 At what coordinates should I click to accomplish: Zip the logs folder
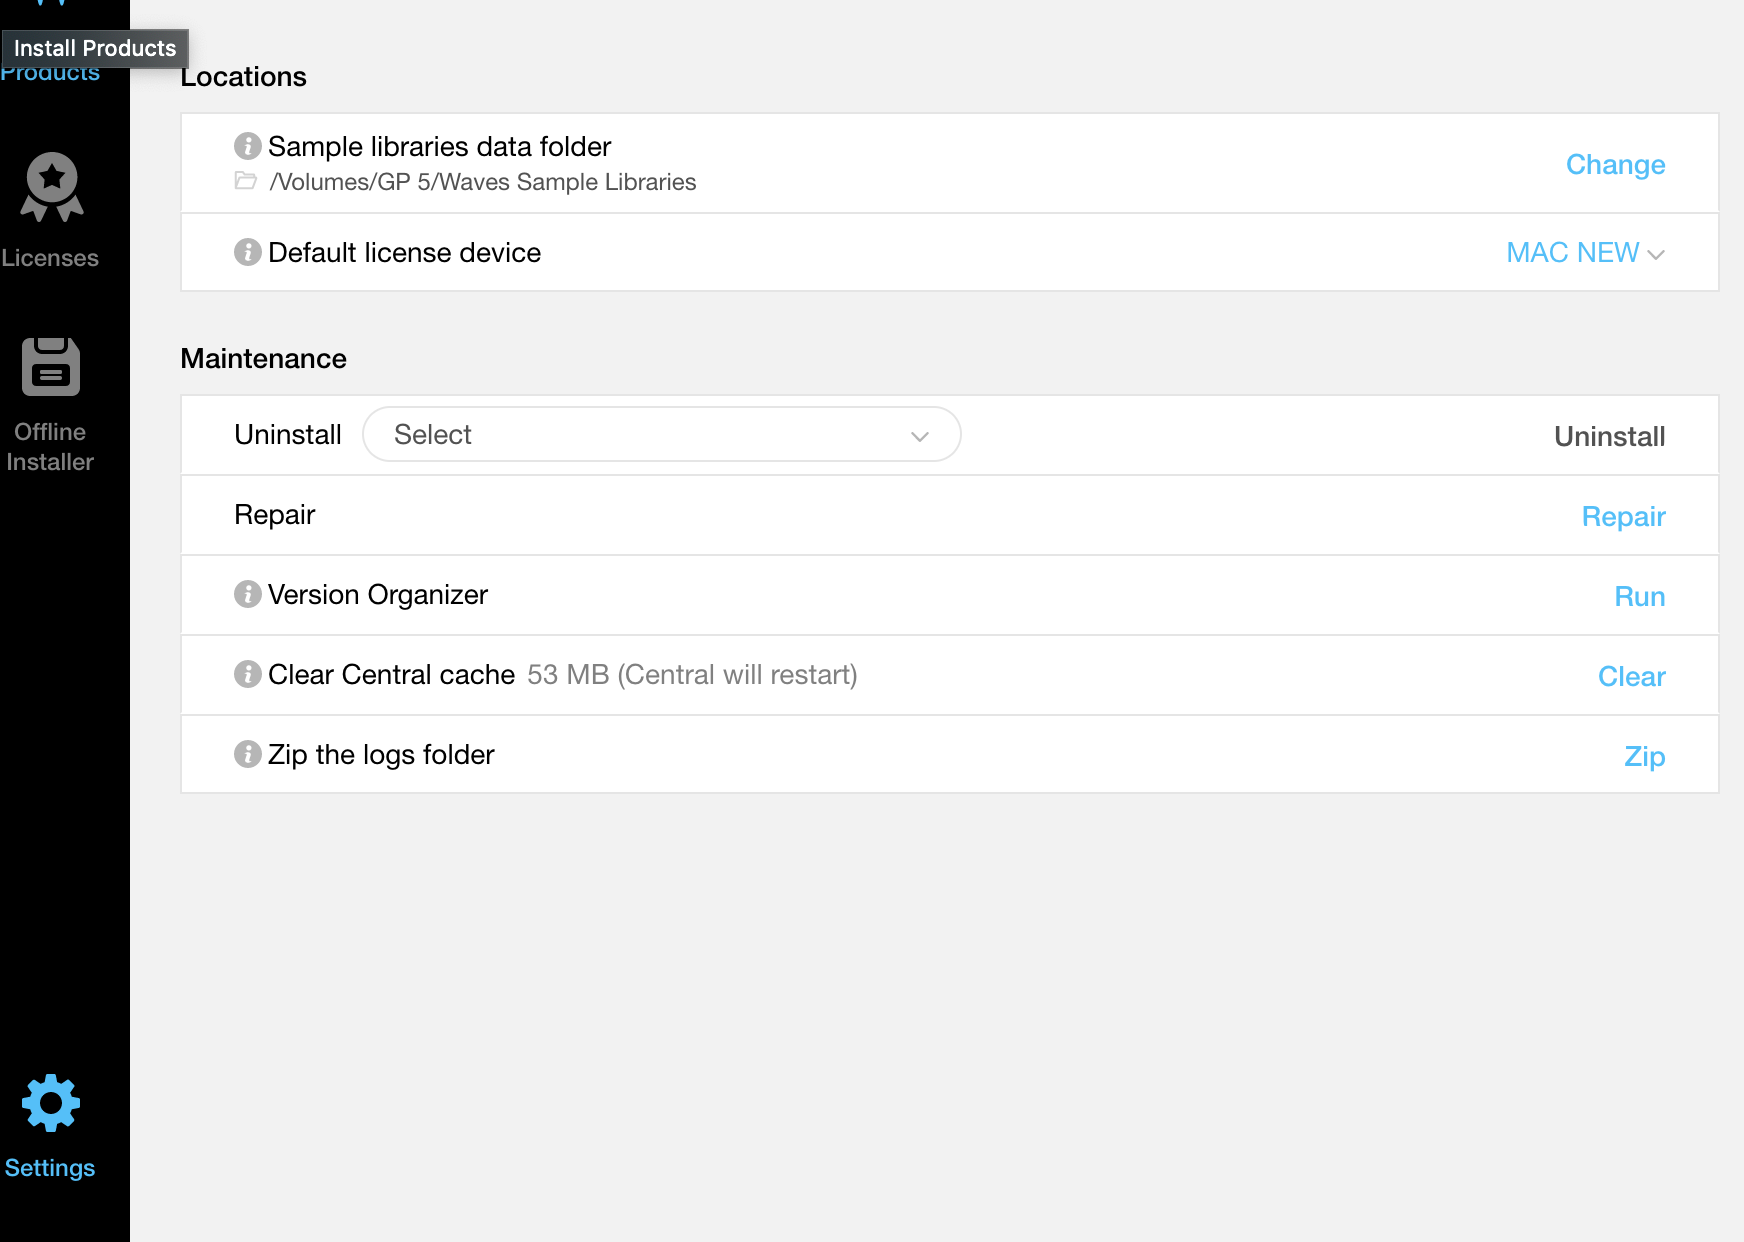[x=1644, y=757]
